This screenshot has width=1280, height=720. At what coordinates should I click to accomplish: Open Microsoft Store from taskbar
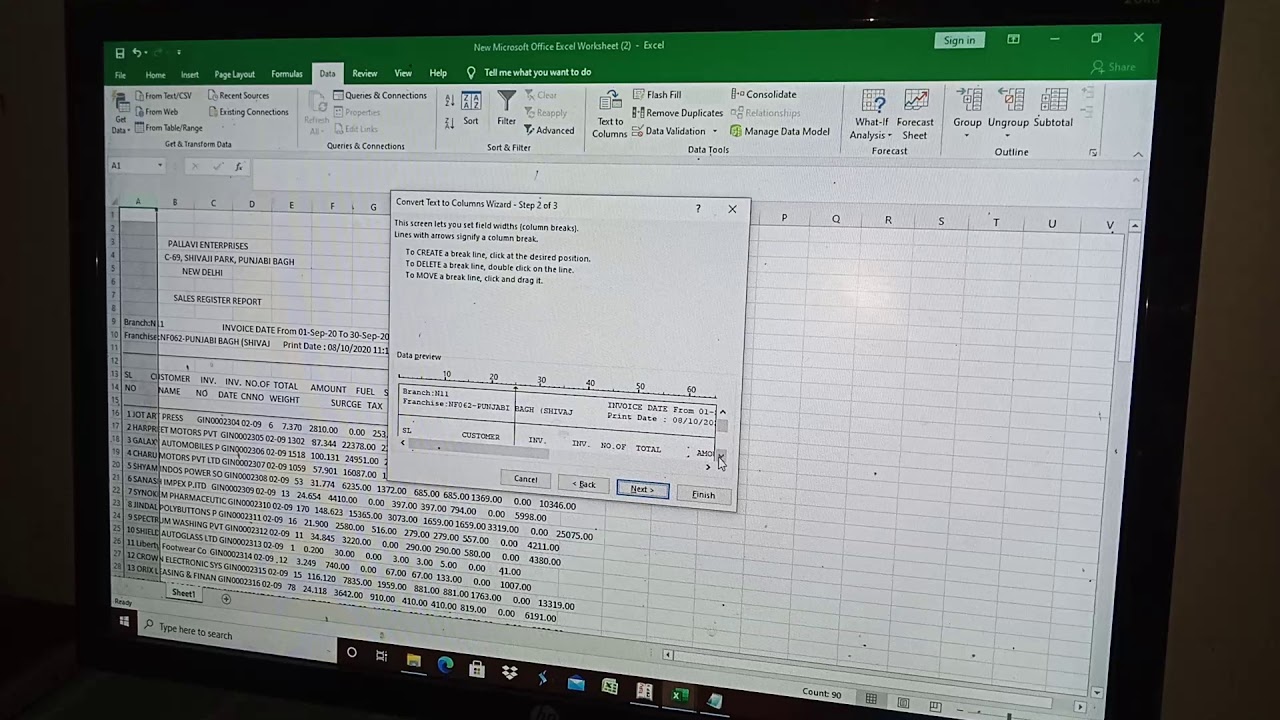click(477, 669)
